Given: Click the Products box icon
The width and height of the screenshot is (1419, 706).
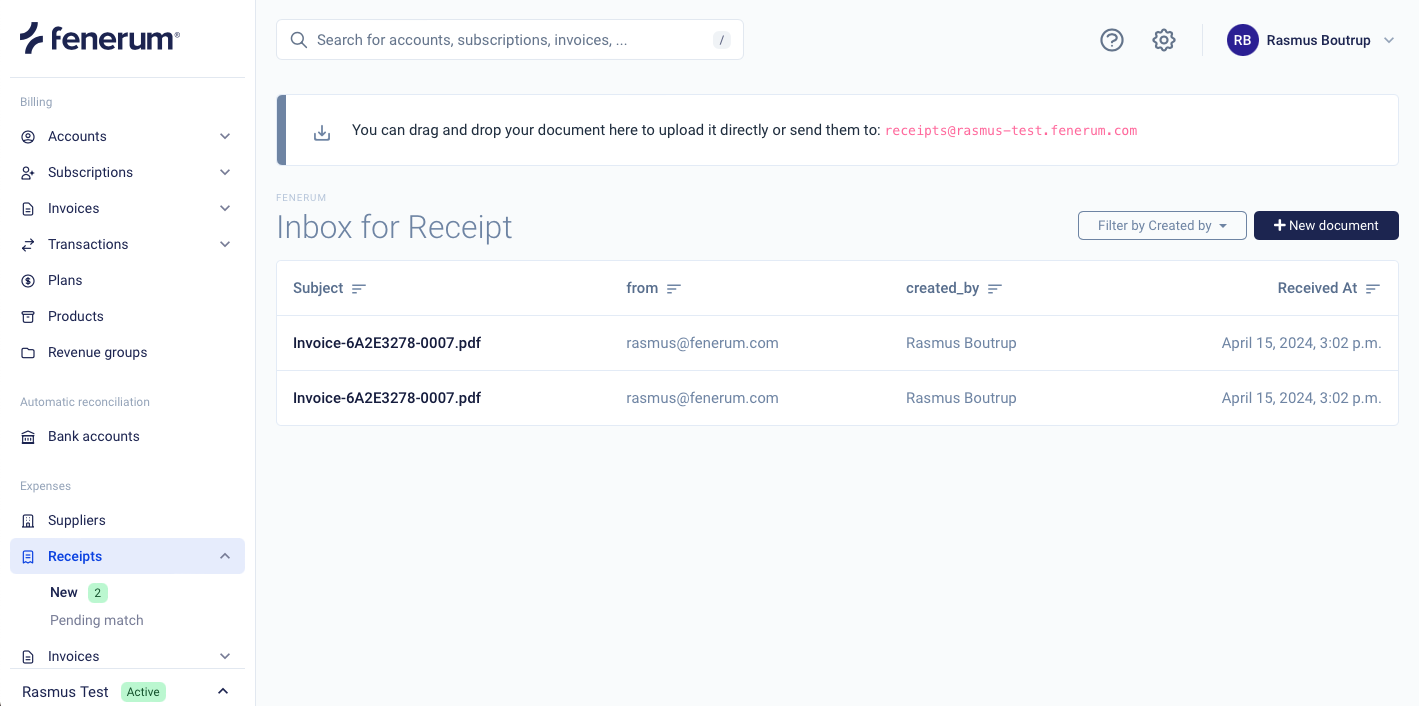Looking at the screenshot, I should coord(28,316).
